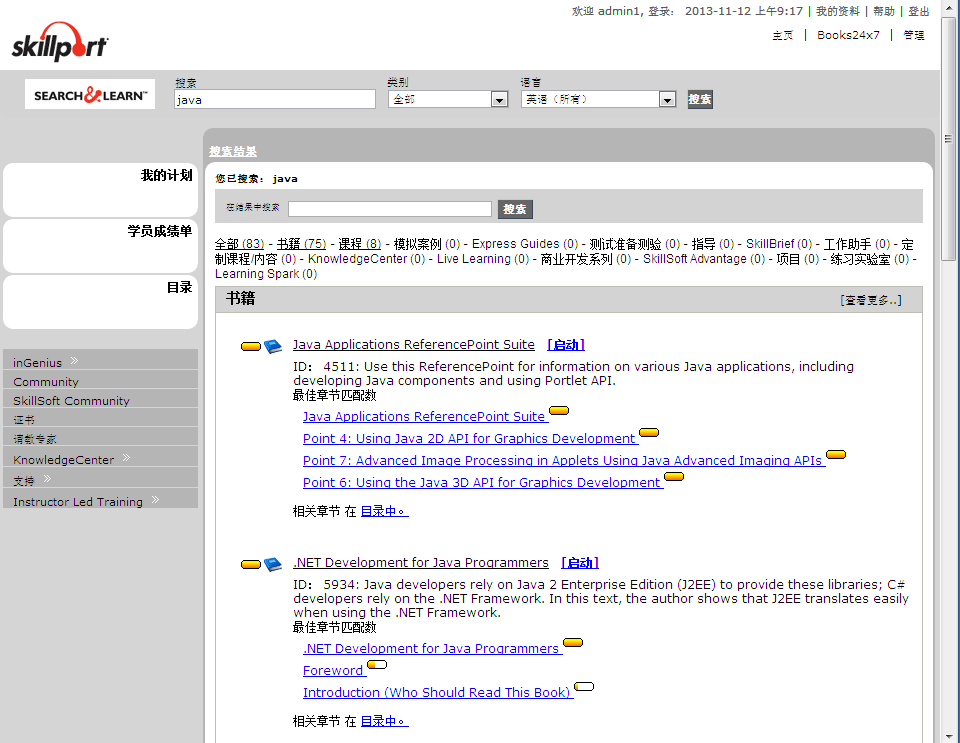The width and height of the screenshot is (960, 743).
Task: Click the relevance indicator after the Foreword link
Action: pyautogui.click(x=377, y=665)
